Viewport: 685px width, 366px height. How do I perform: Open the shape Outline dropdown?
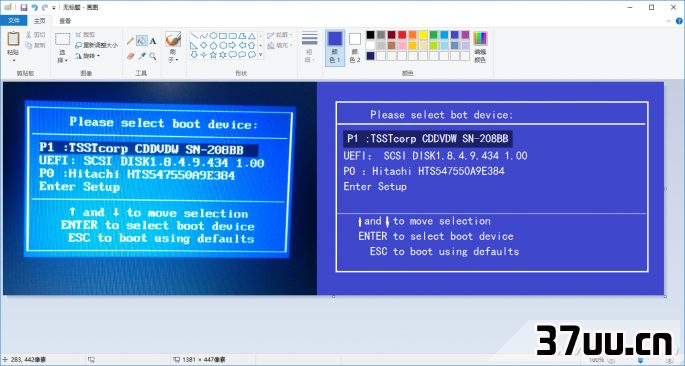tap(279, 35)
